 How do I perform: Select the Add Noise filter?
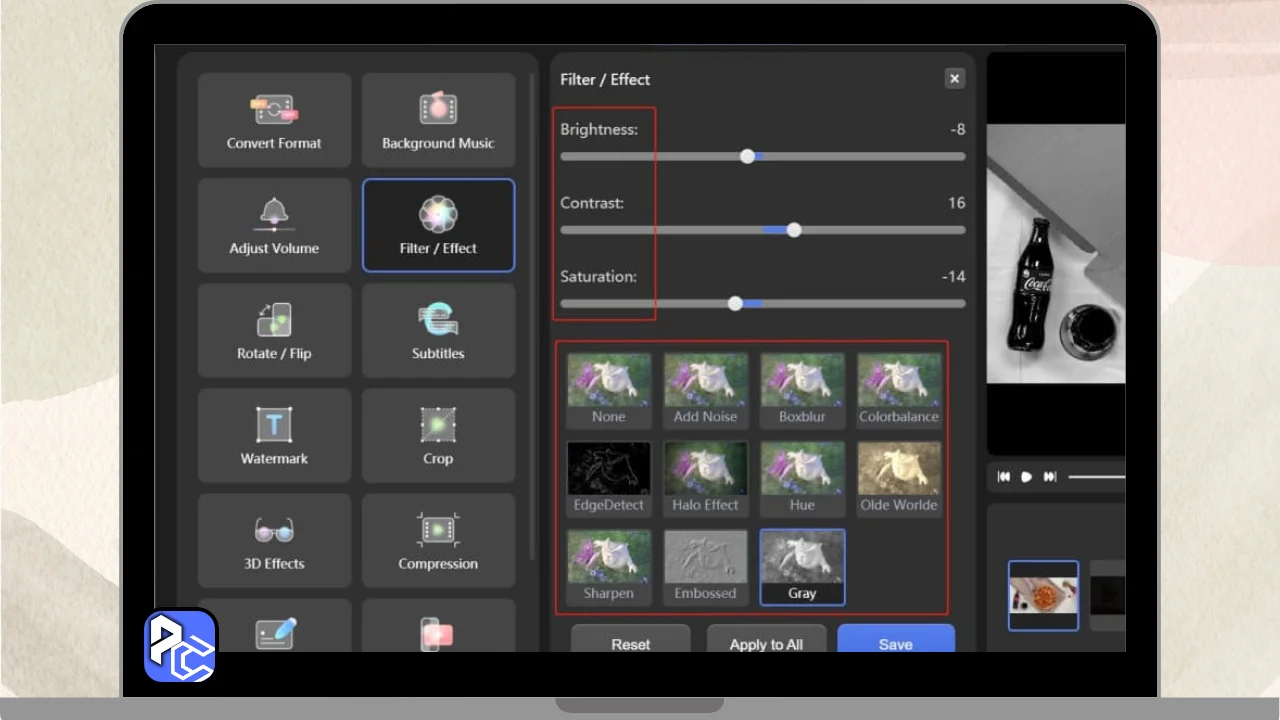point(705,390)
